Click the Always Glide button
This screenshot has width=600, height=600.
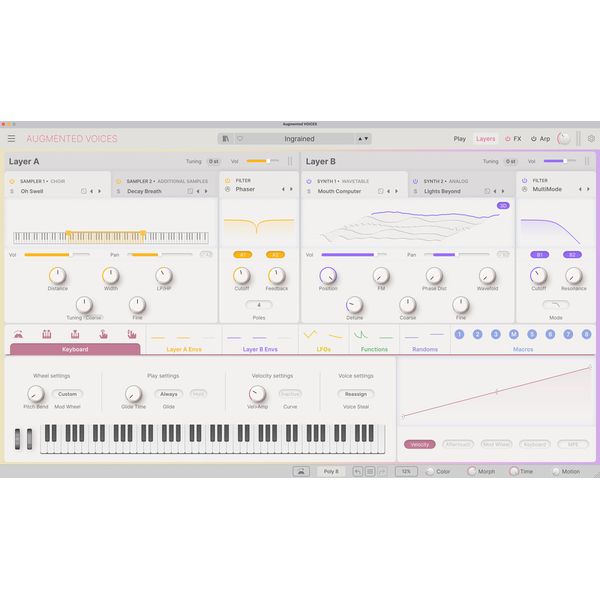coord(169,394)
